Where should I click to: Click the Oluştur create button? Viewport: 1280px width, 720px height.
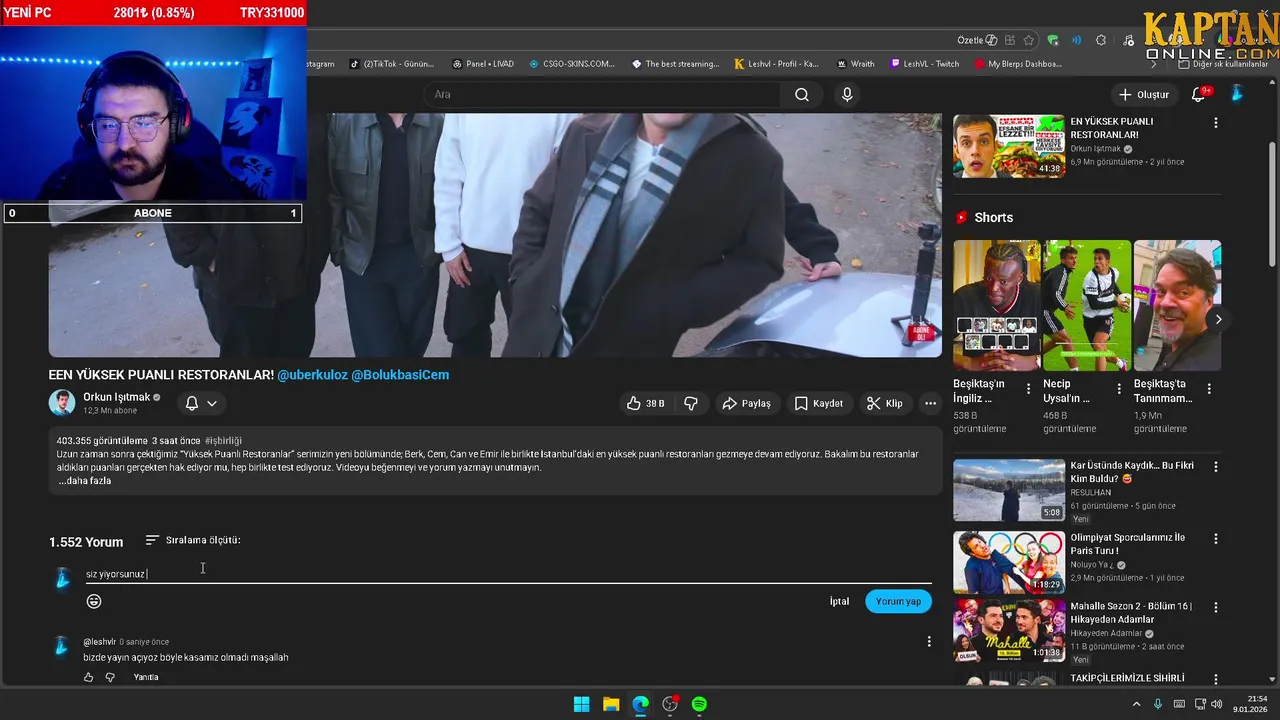(1144, 95)
